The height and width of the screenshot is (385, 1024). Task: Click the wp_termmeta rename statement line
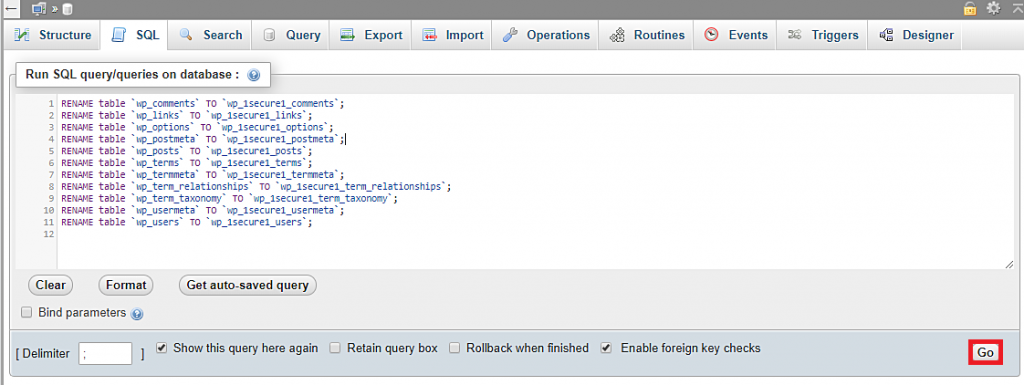202,174
